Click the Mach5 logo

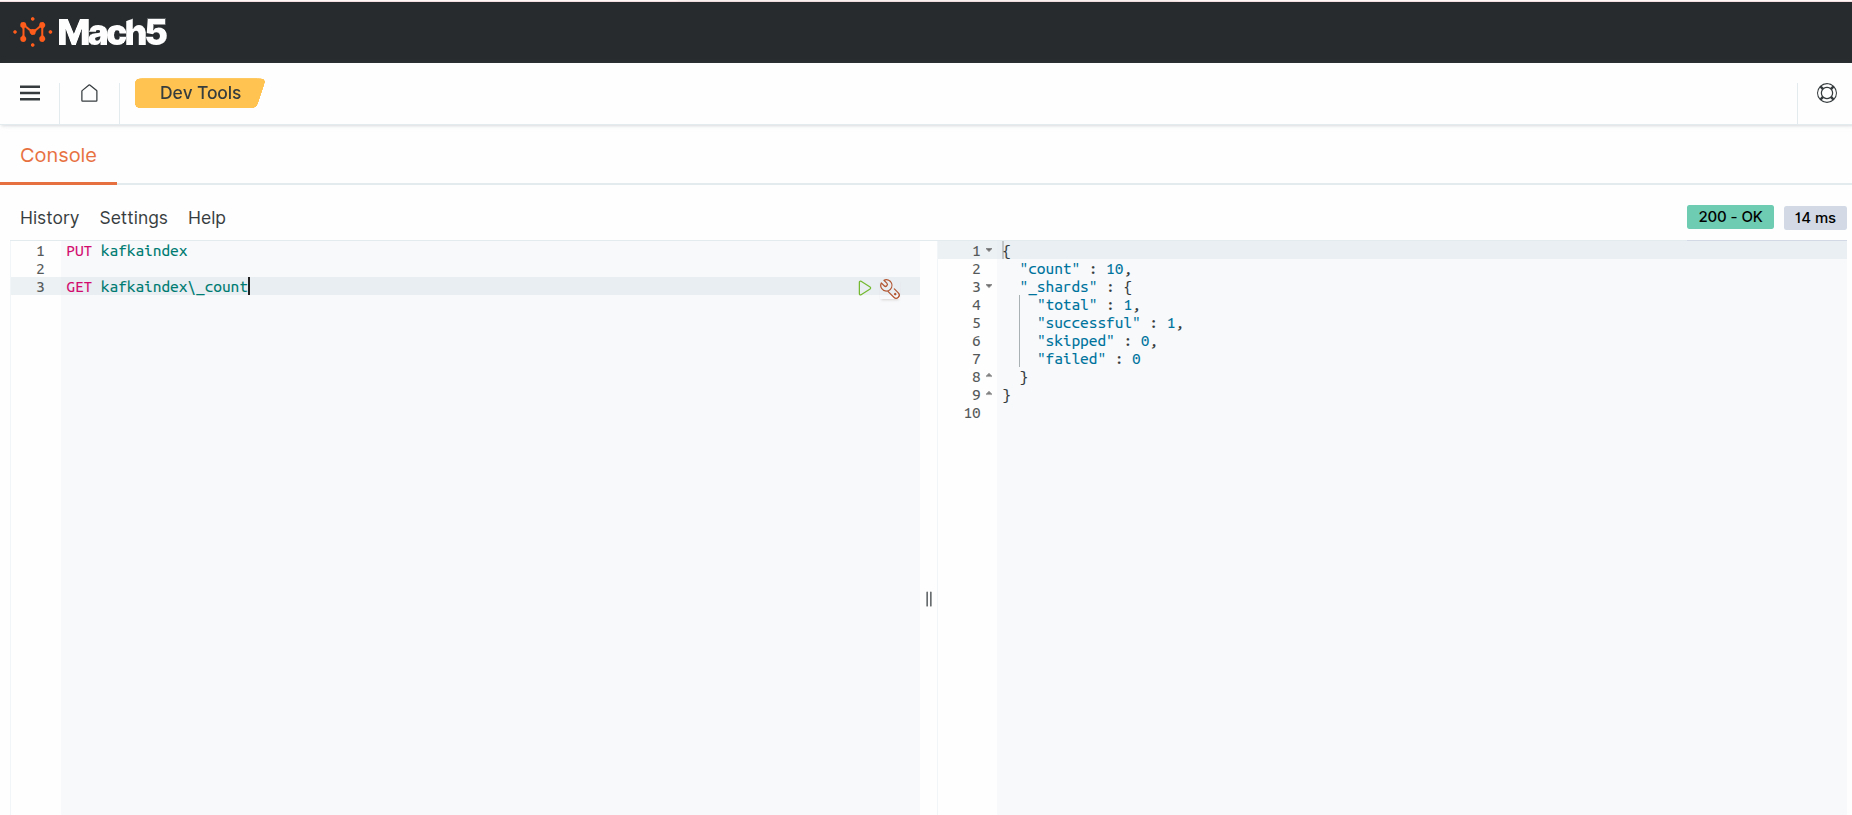coord(90,32)
